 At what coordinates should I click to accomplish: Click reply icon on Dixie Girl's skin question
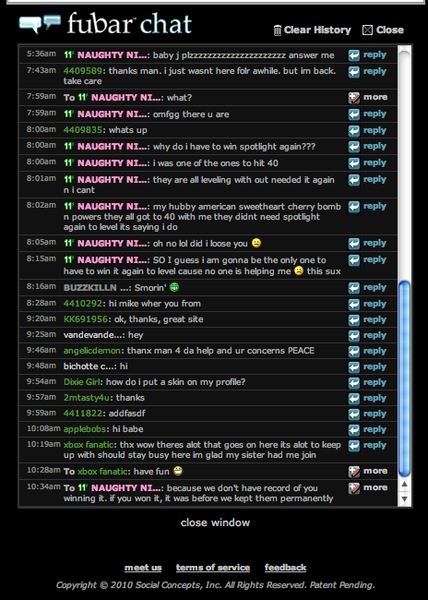click(354, 383)
